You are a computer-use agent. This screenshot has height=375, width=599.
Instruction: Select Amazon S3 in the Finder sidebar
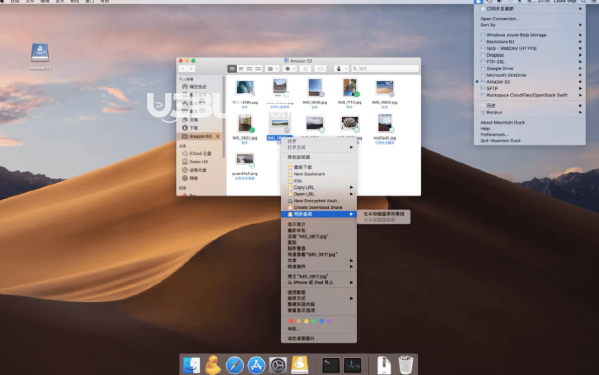point(200,136)
